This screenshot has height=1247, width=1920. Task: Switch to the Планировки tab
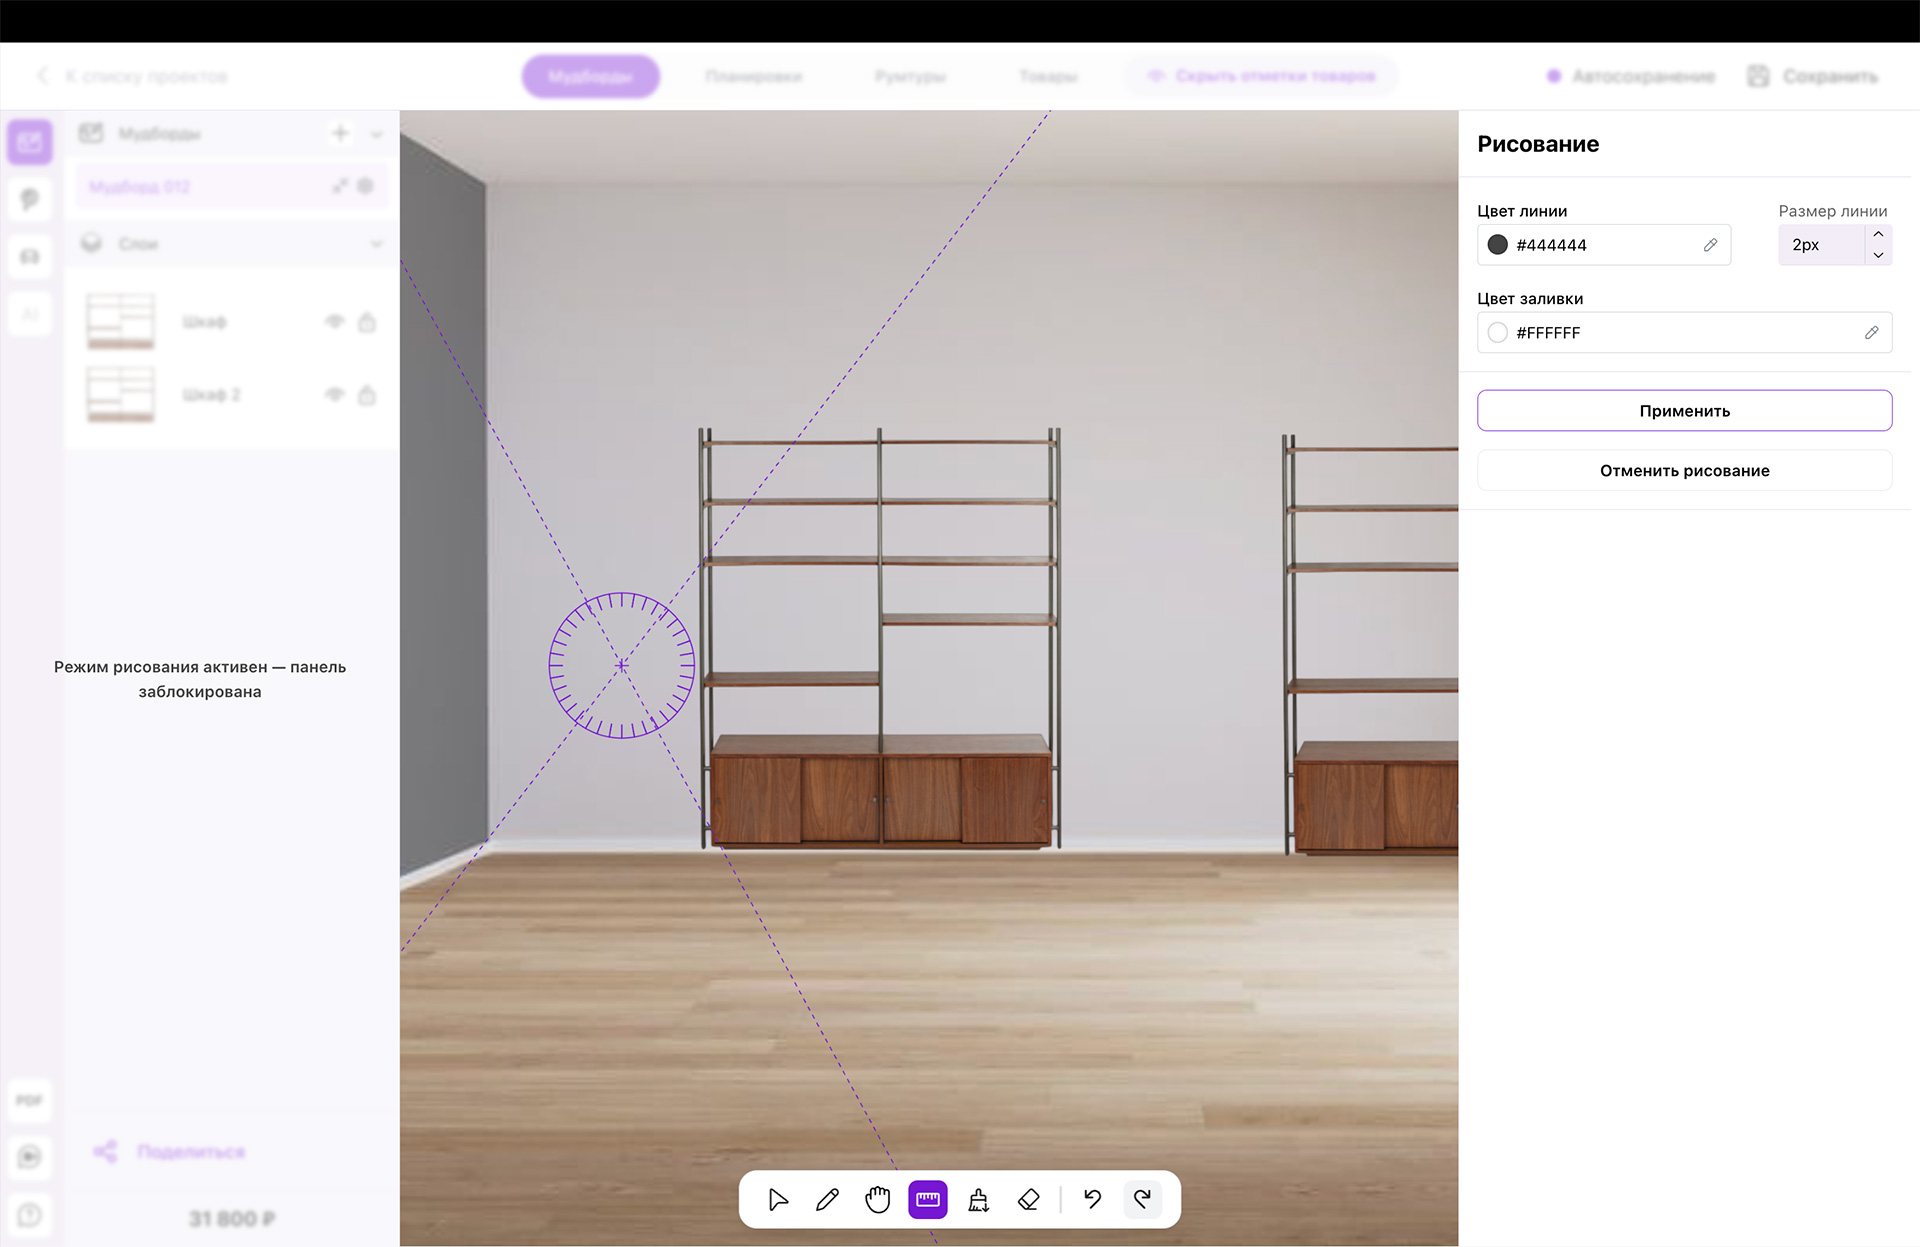coord(753,76)
